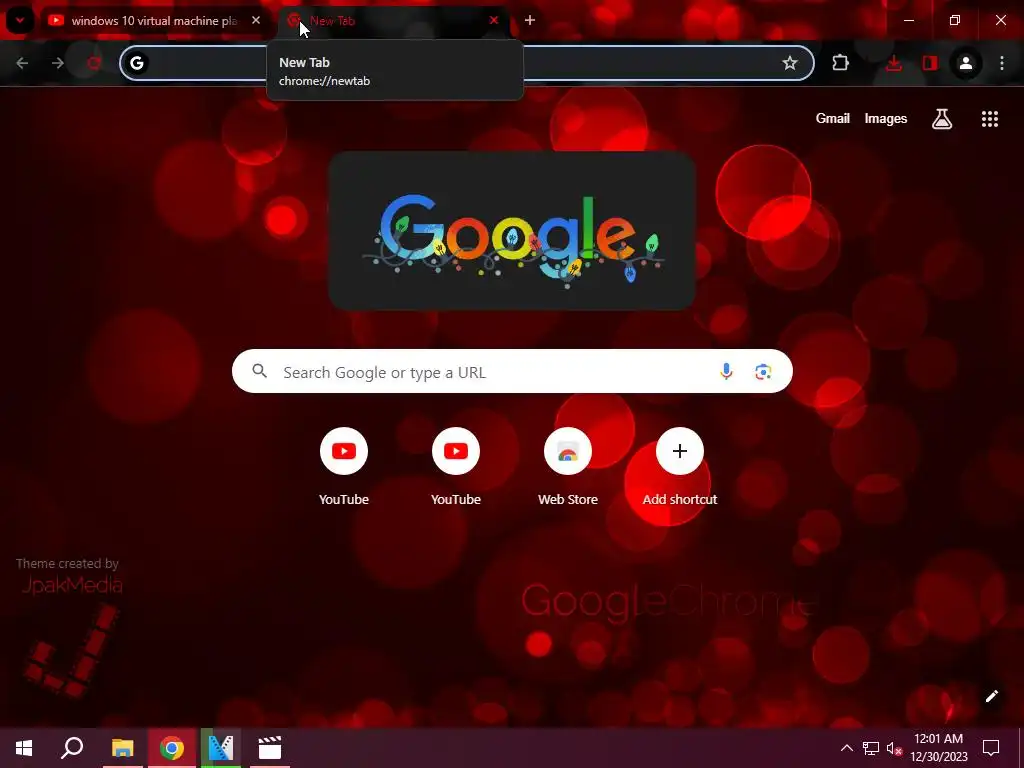The height and width of the screenshot is (768, 1024).
Task: Open the tab search dropdown arrow
Action: pos(20,20)
